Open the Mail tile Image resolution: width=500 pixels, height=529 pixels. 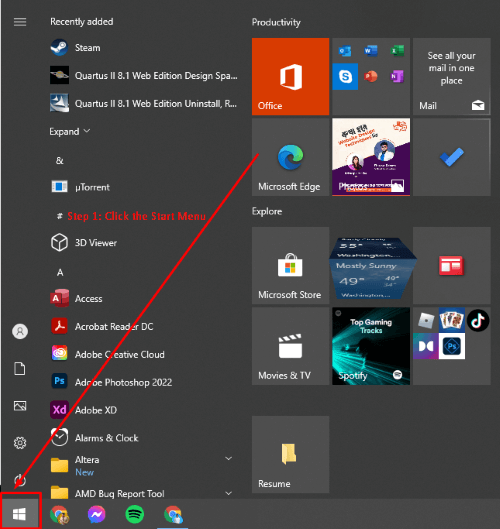coord(451,77)
